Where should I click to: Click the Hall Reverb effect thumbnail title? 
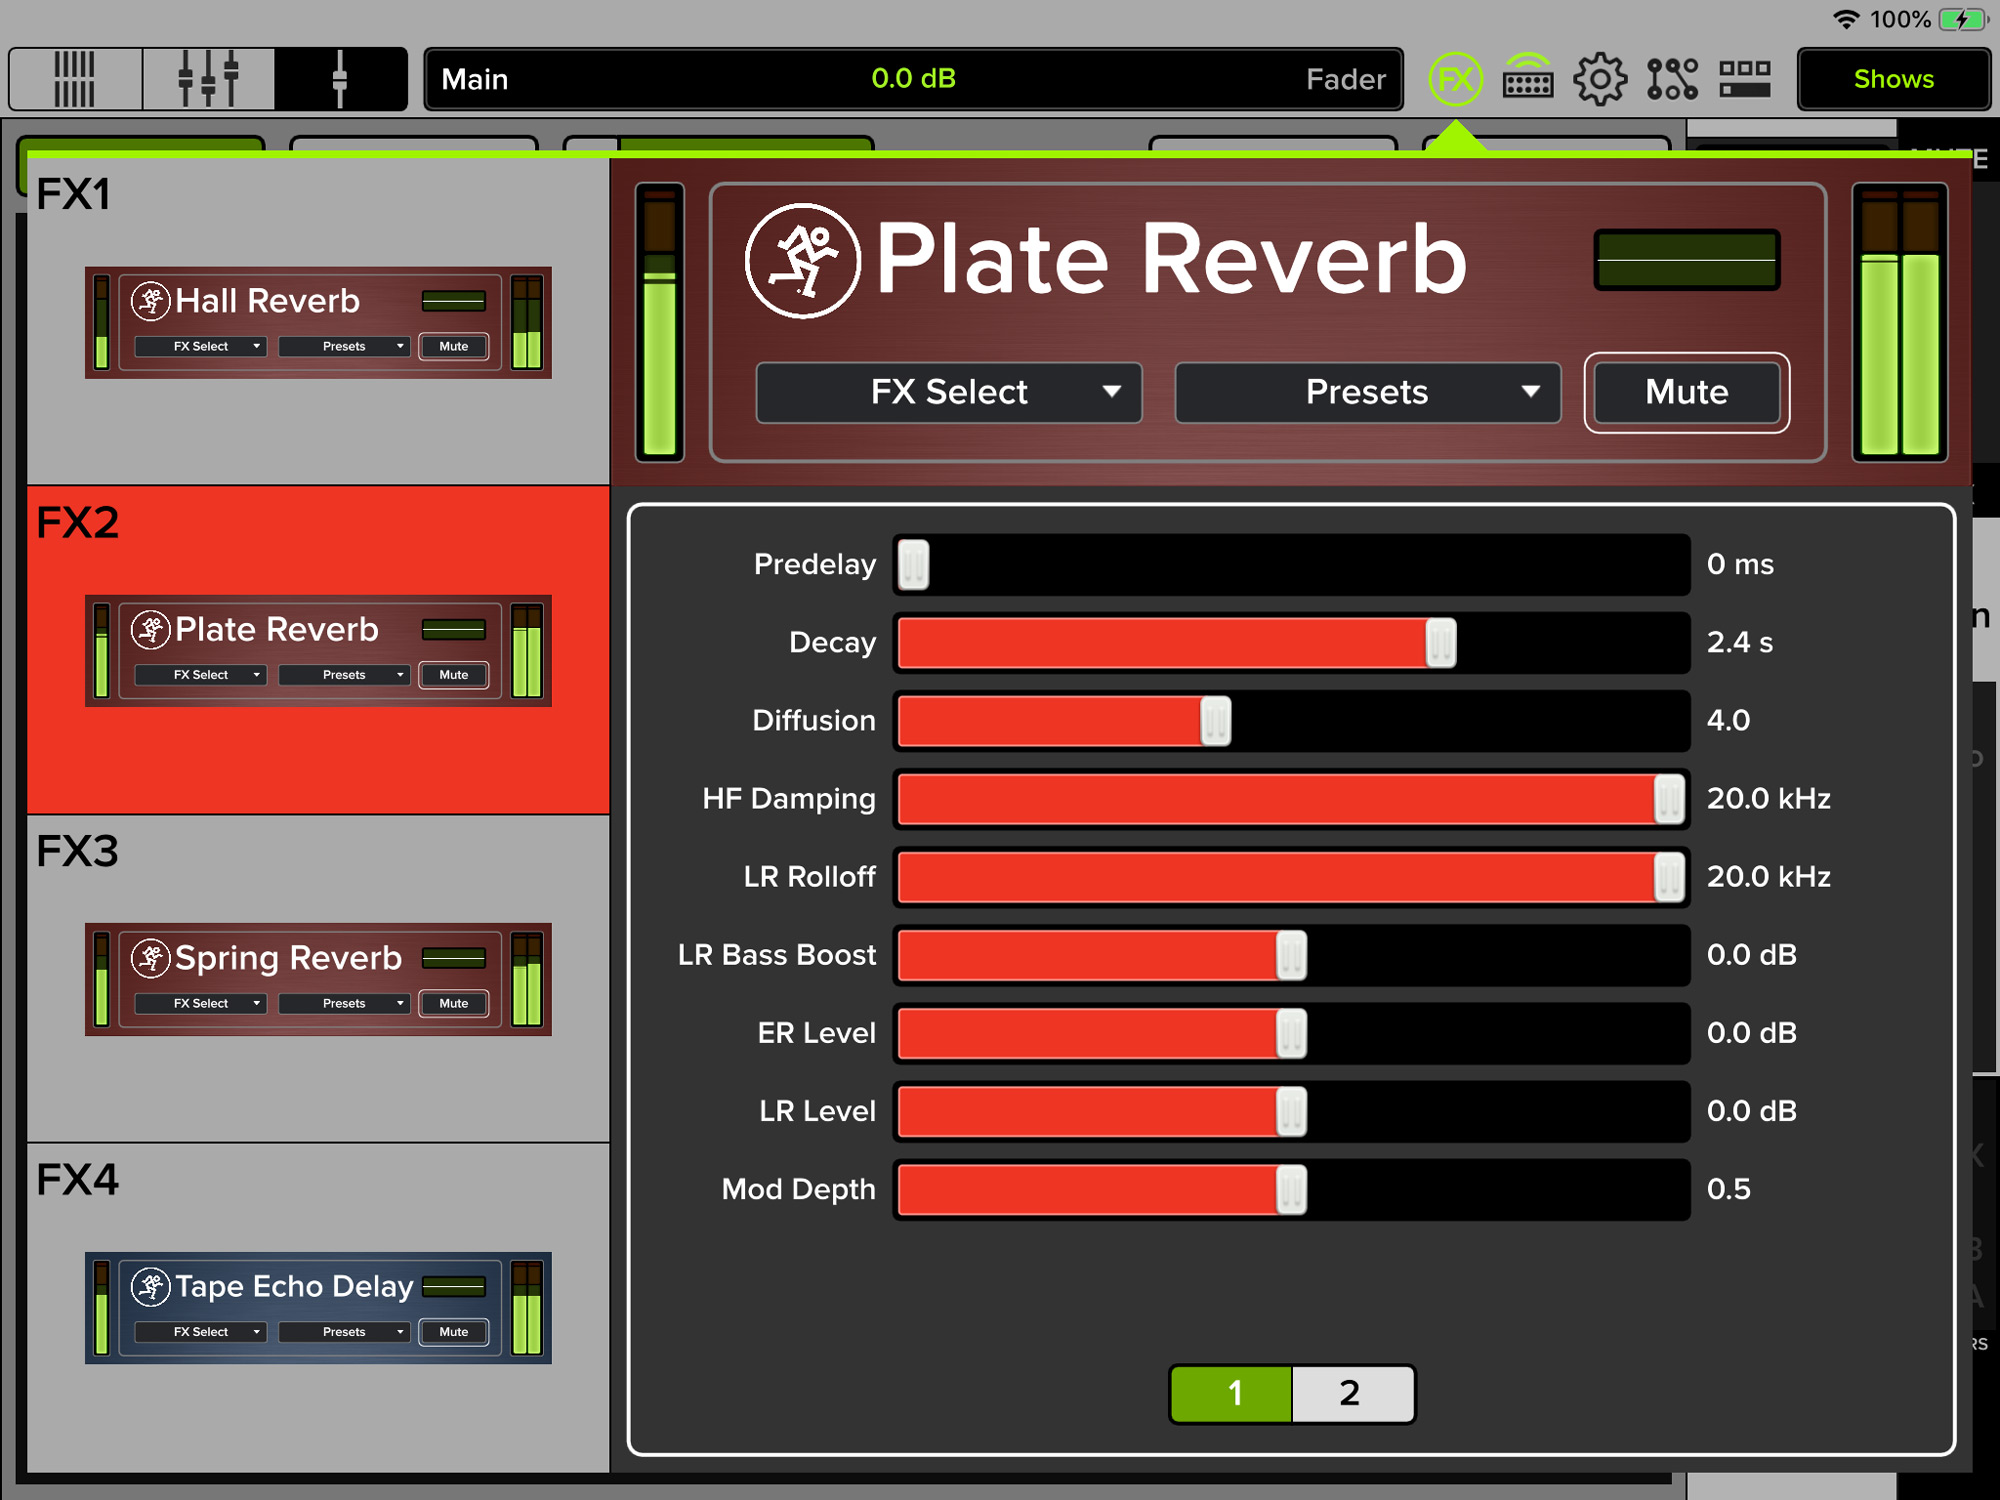click(268, 301)
